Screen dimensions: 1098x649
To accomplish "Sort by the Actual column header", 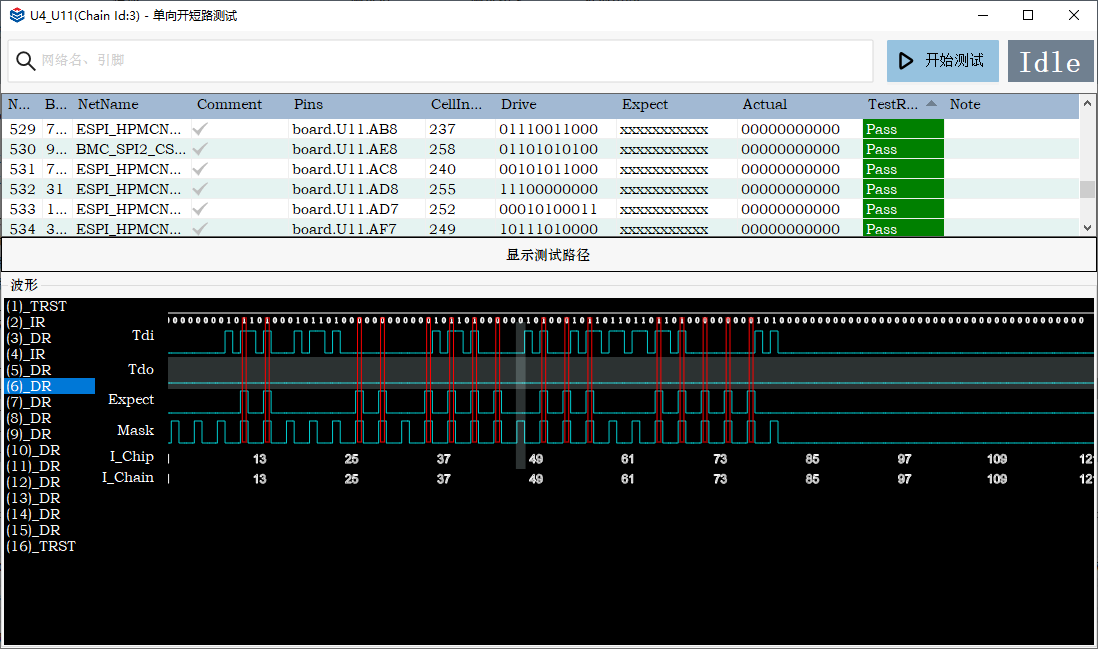I will 765,105.
